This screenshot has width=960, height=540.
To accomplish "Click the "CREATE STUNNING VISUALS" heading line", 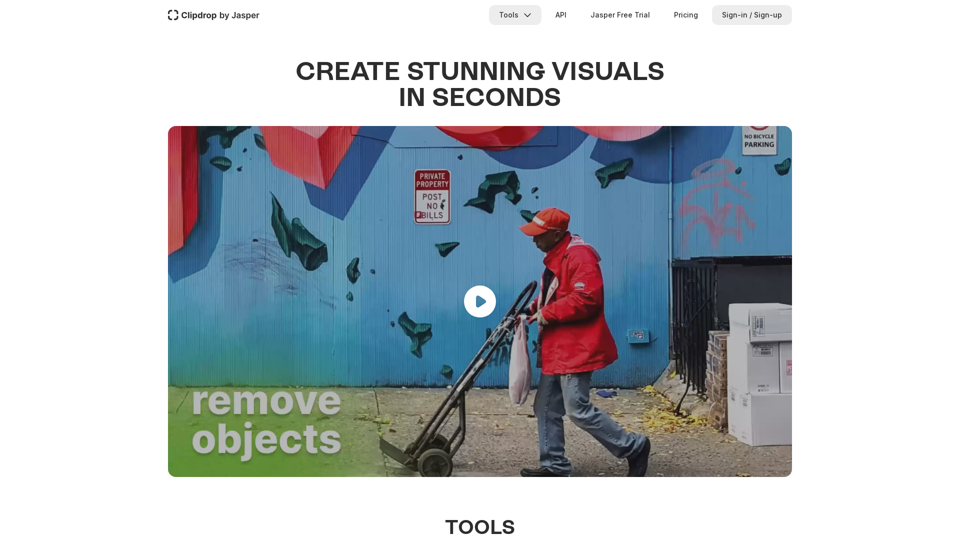I will (480, 71).
